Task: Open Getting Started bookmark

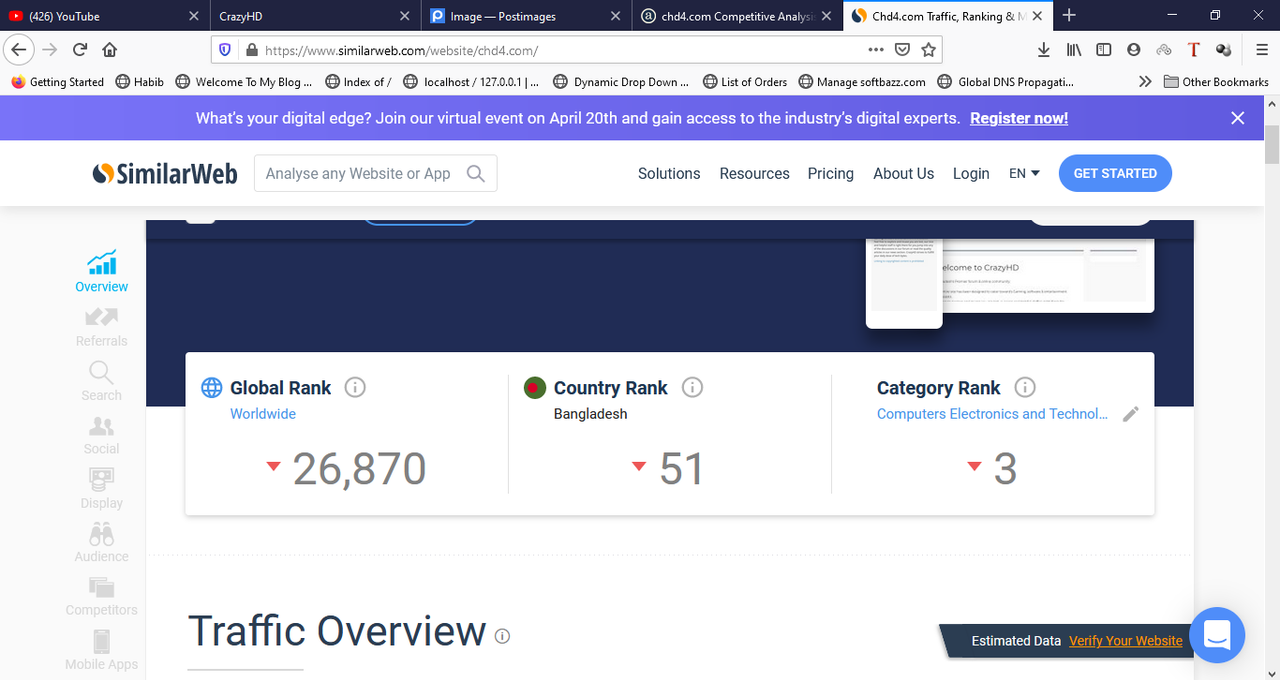Action: pos(57,82)
